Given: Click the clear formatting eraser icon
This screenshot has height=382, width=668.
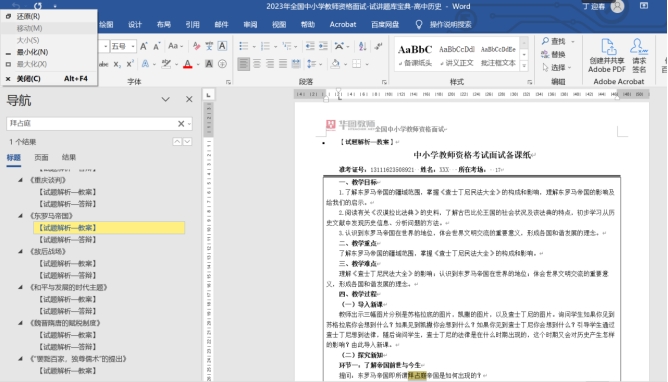Looking at the screenshot, I should tap(196, 46).
